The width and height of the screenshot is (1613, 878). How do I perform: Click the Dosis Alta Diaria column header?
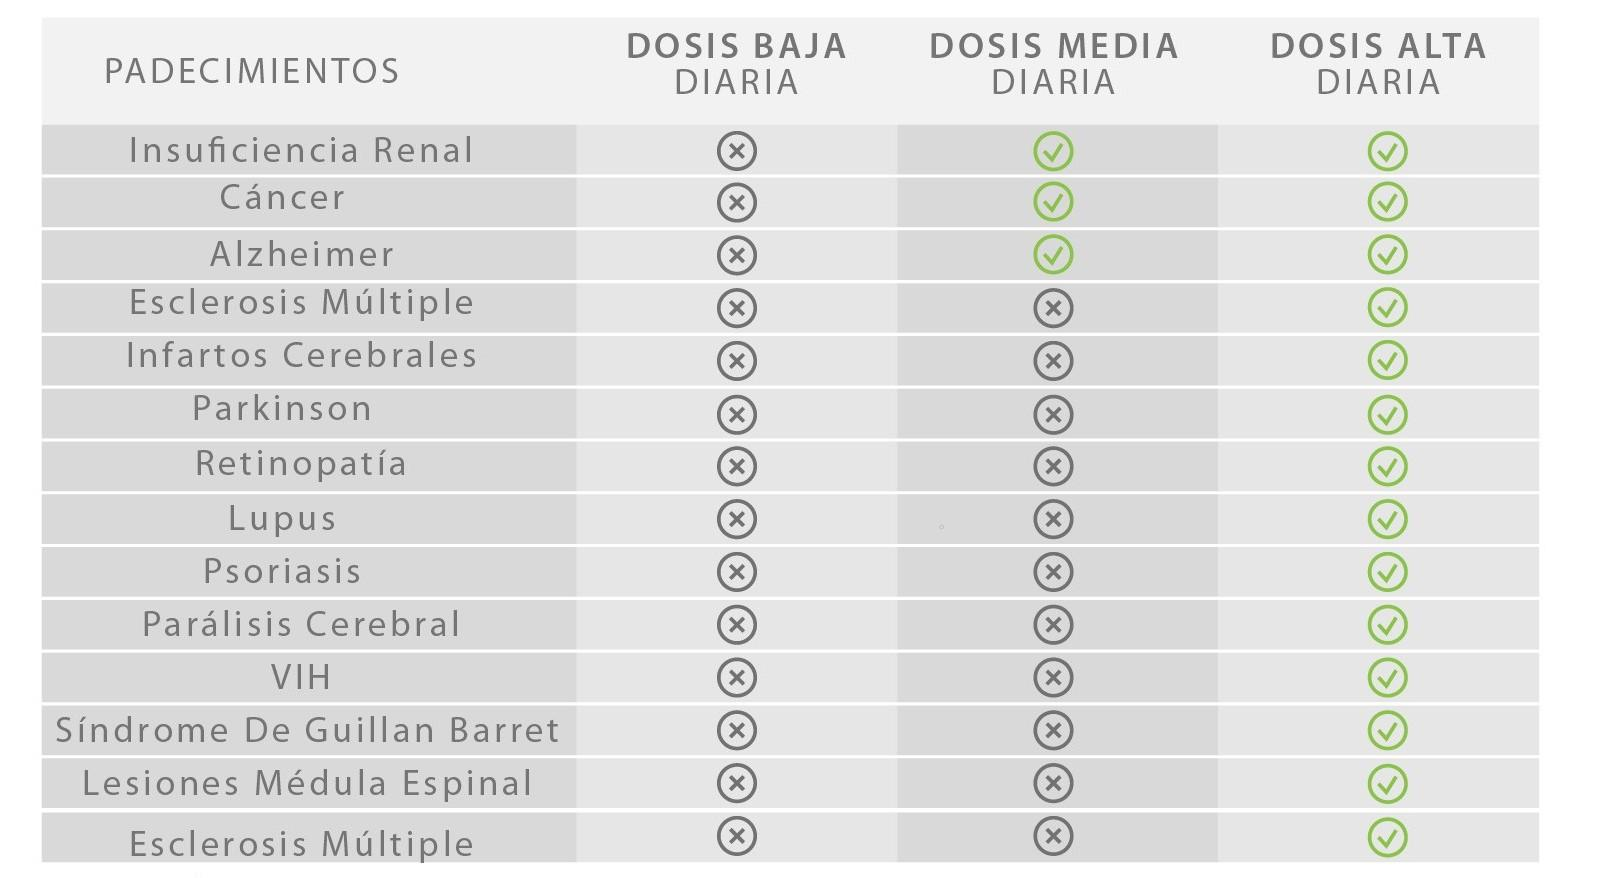tap(1378, 64)
